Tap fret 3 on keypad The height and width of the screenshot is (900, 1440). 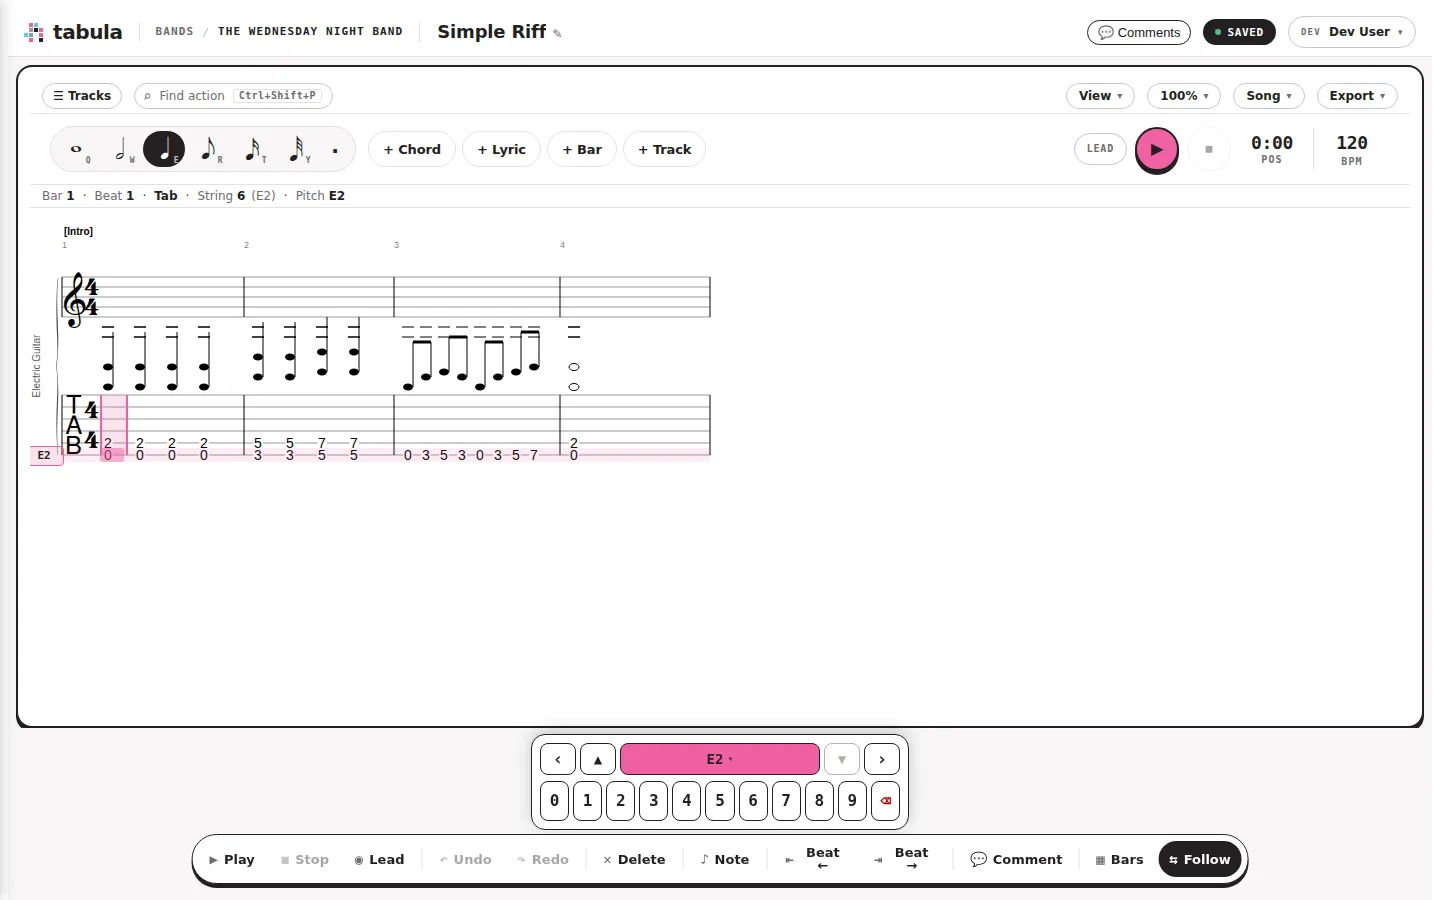coord(653,801)
